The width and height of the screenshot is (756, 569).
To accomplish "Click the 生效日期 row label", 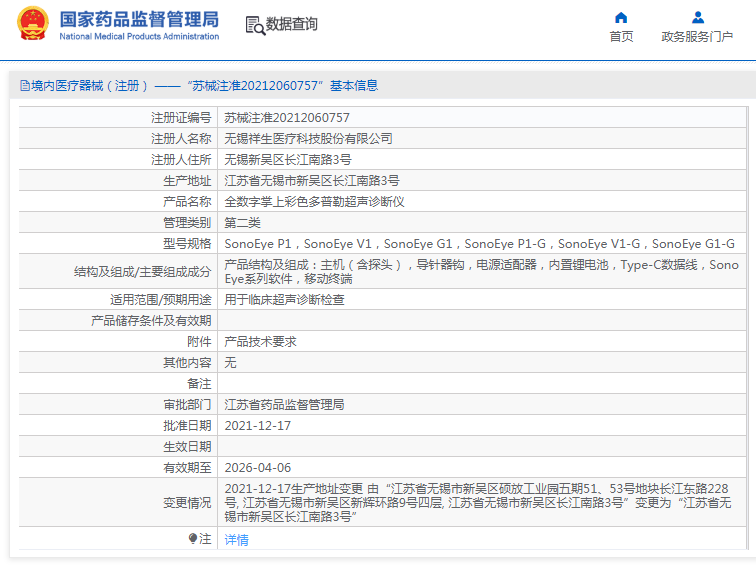I will coord(187,447).
